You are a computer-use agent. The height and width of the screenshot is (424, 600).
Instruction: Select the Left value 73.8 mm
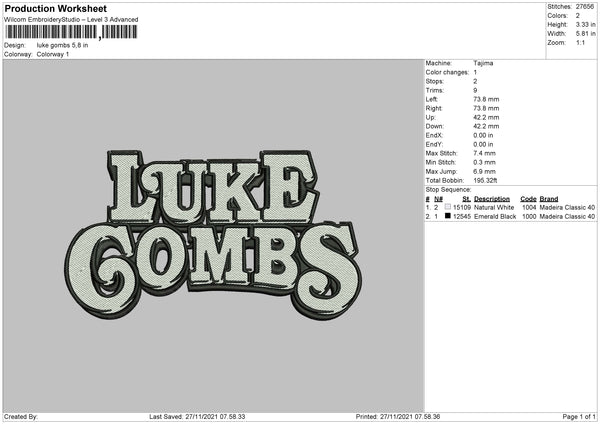click(486, 99)
